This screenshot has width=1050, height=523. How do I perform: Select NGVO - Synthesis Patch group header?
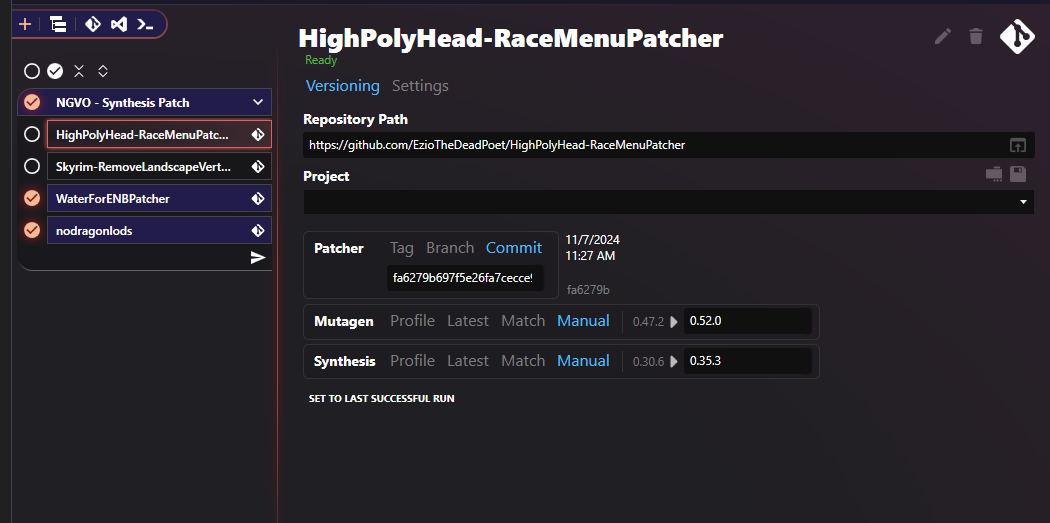[145, 102]
